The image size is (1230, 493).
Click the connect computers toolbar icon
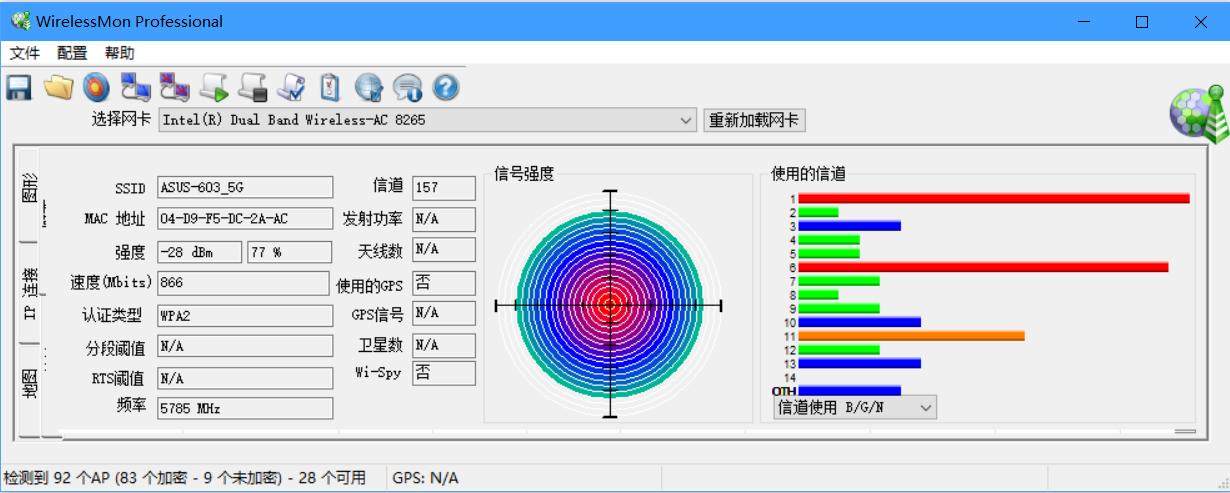click(135, 88)
